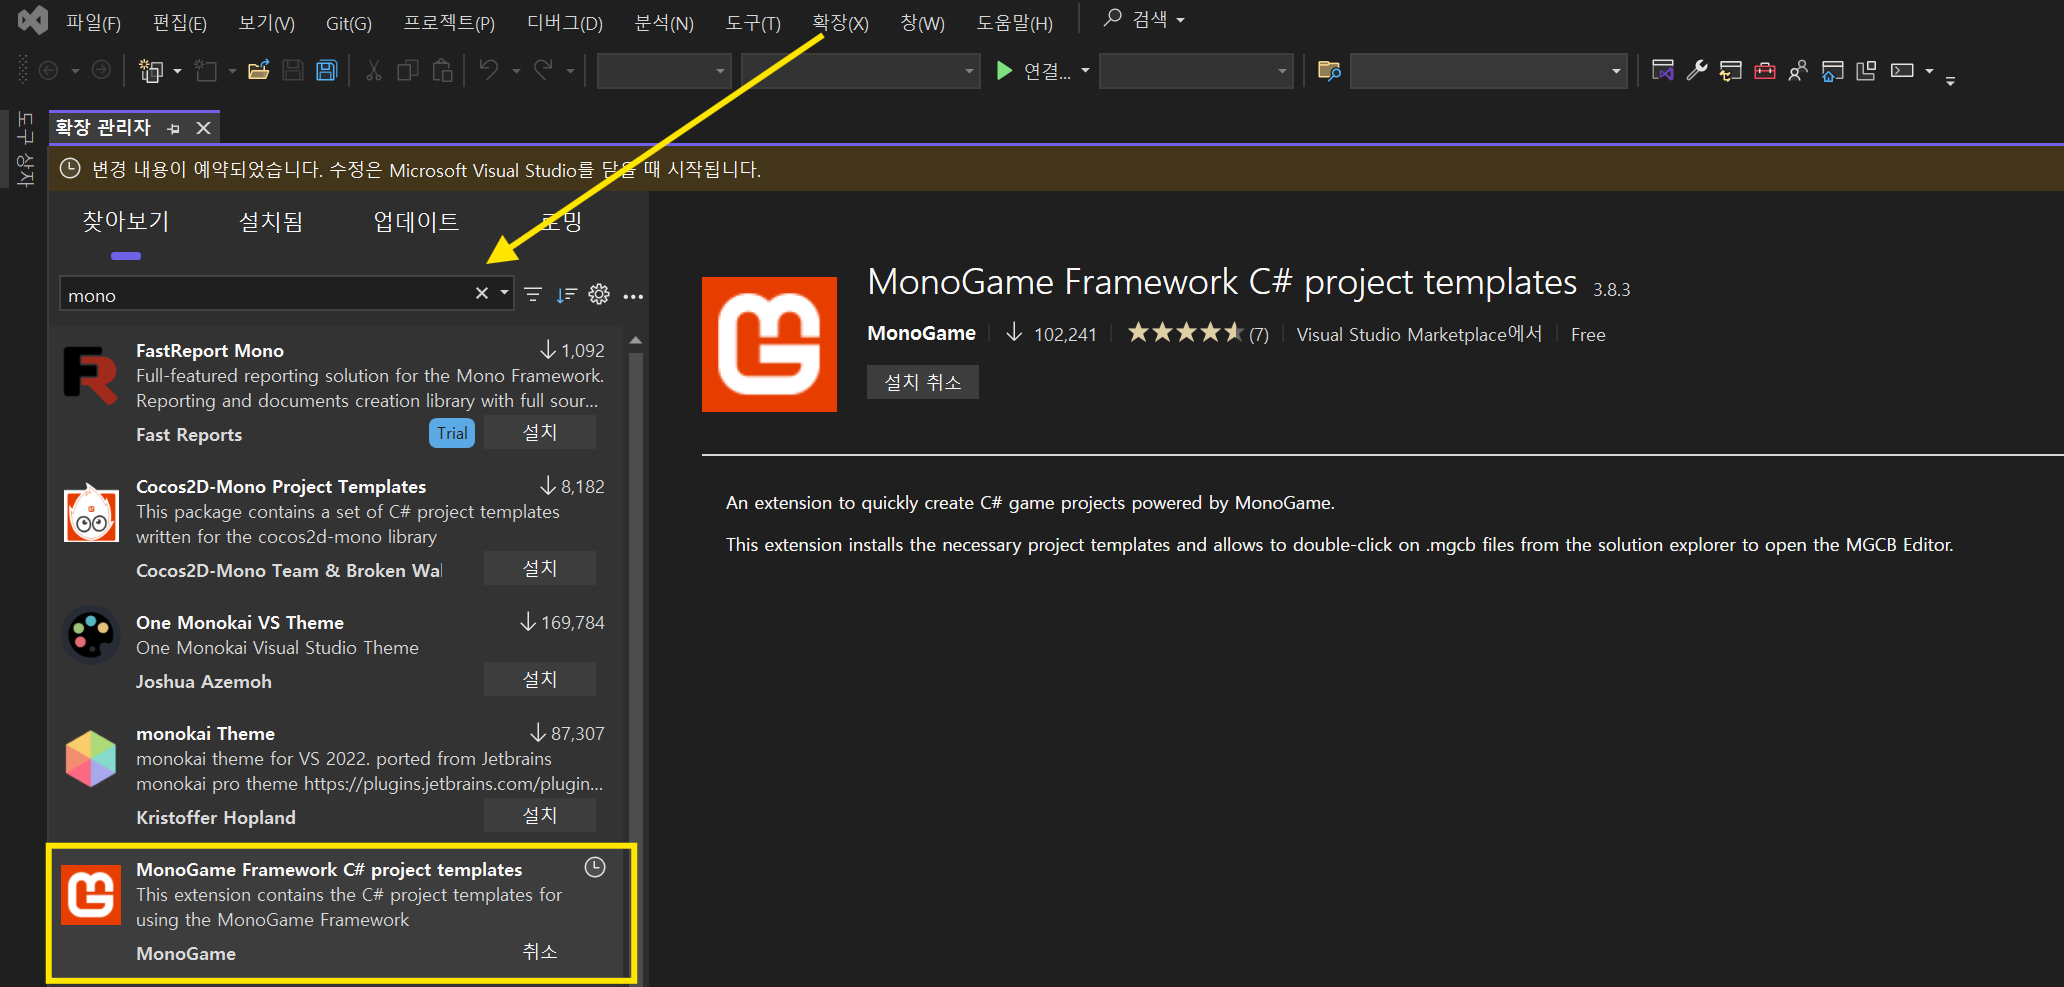This screenshot has width=2064, height=987.
Task: Expand the undo history dropdown arrow
Action: pos(516,71)
